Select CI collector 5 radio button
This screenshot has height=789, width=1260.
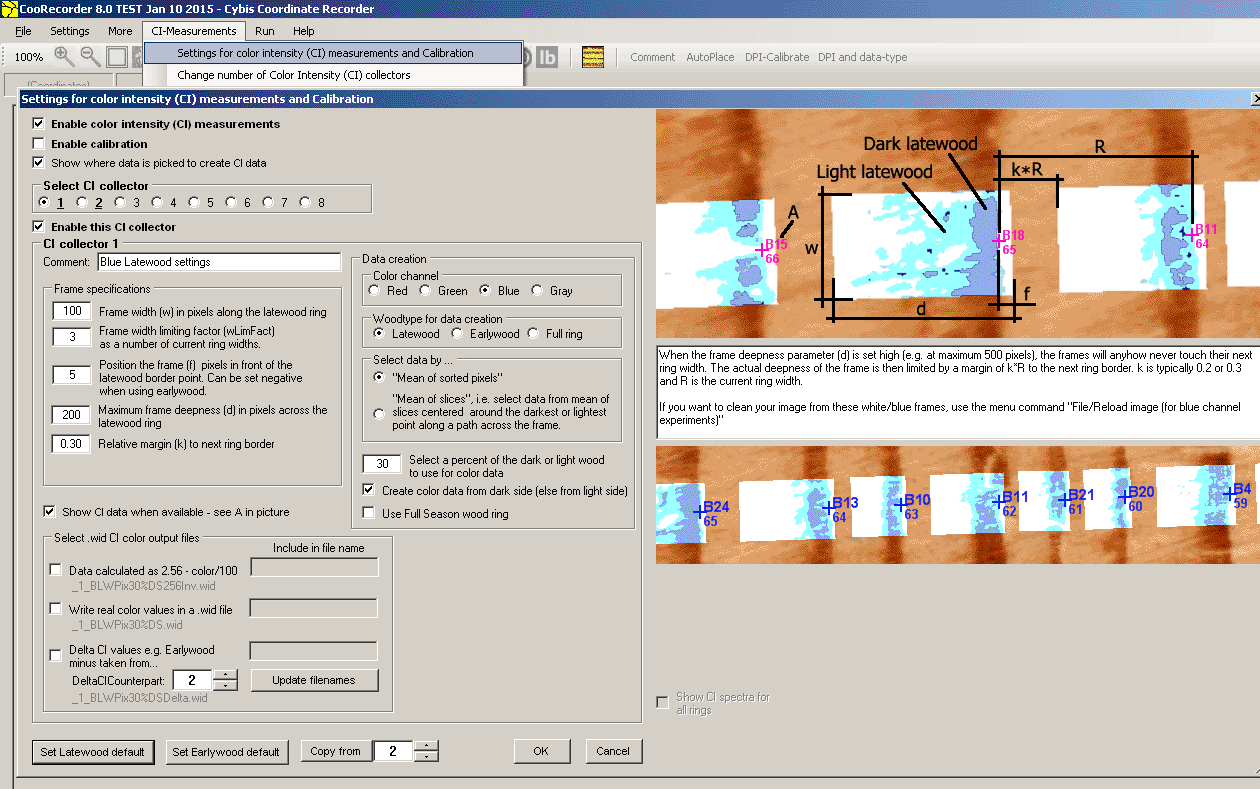[x=194, y=203]
